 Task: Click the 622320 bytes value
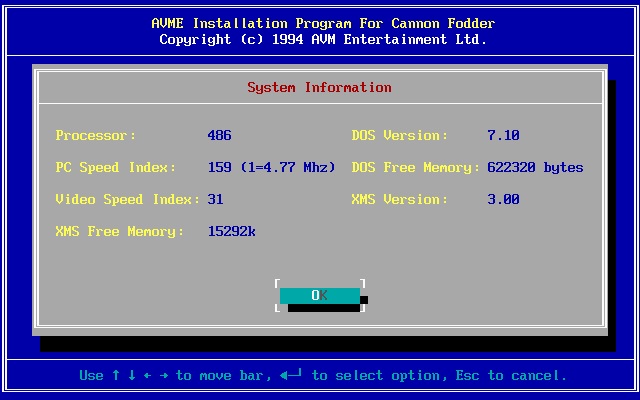point(535,167)
